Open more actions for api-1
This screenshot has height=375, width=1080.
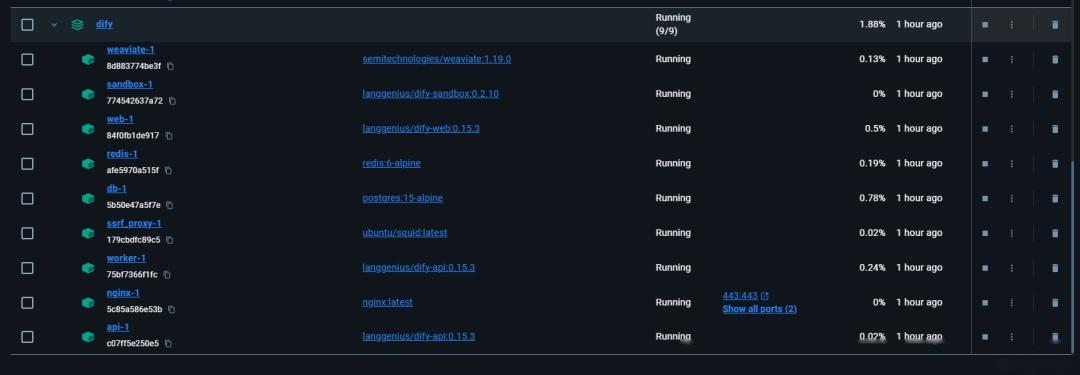click(x=1012, y=337)
